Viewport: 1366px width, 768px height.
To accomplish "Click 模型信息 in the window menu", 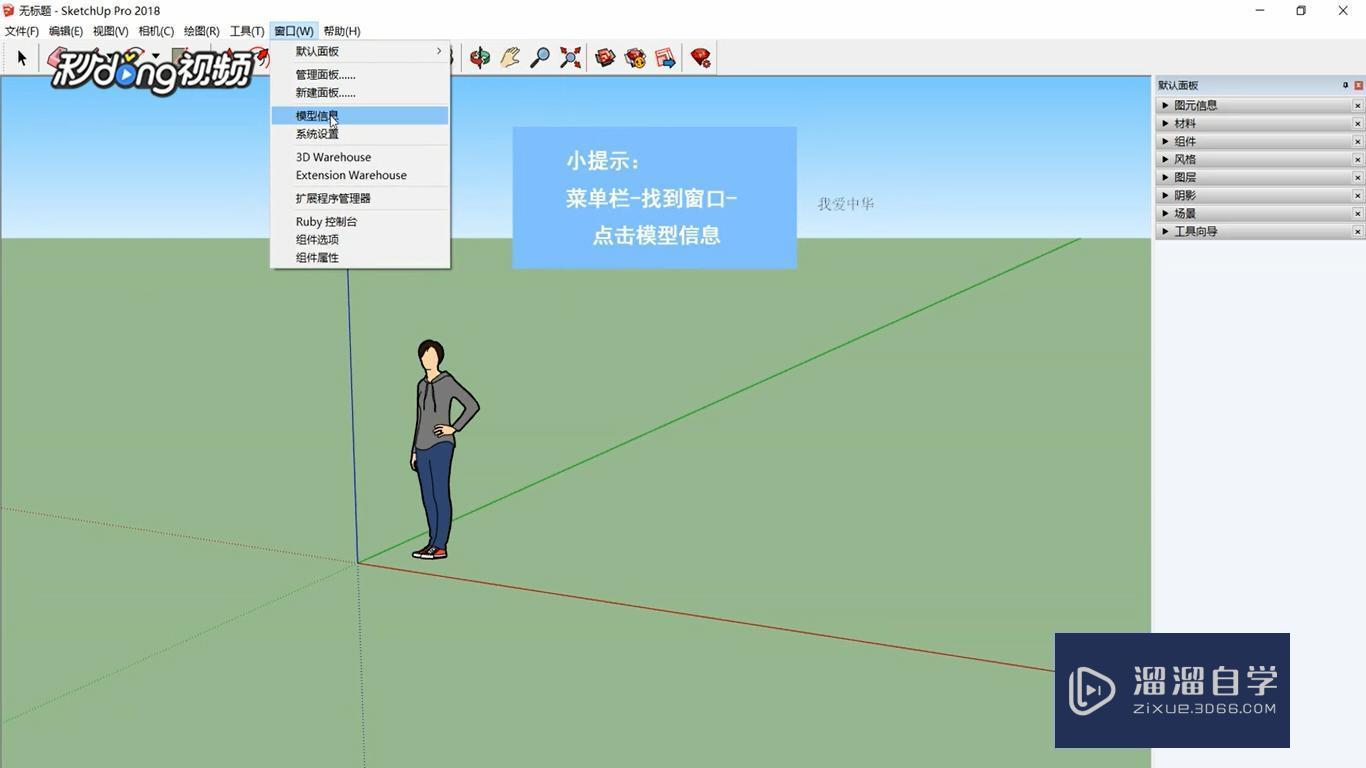I will (360, 116).
